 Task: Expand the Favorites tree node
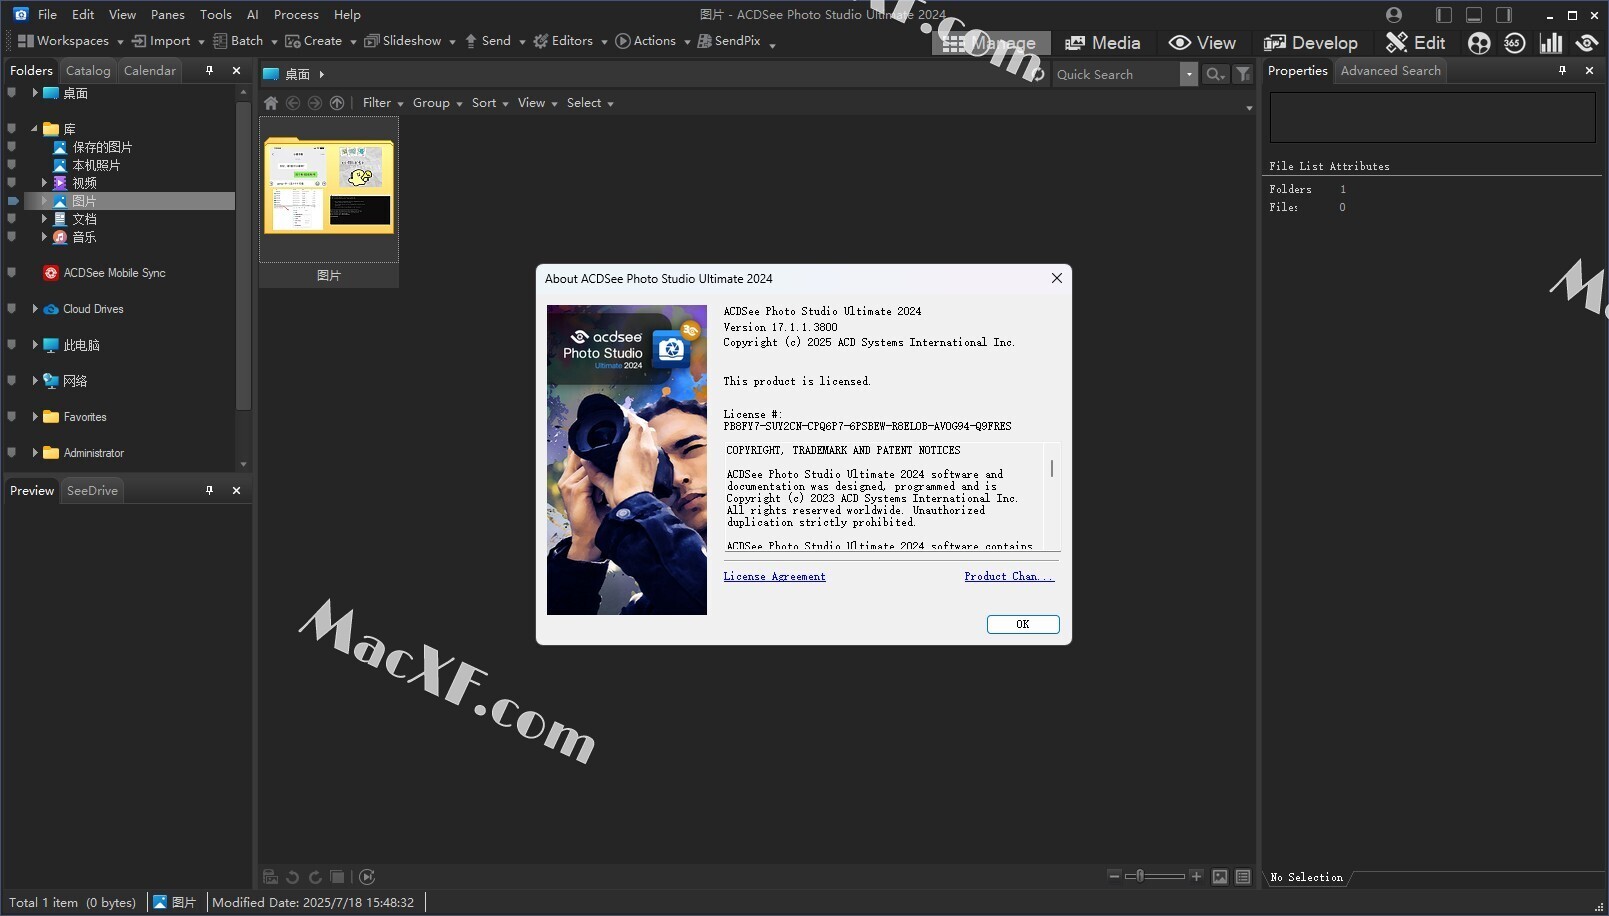(x=35, y=417)
